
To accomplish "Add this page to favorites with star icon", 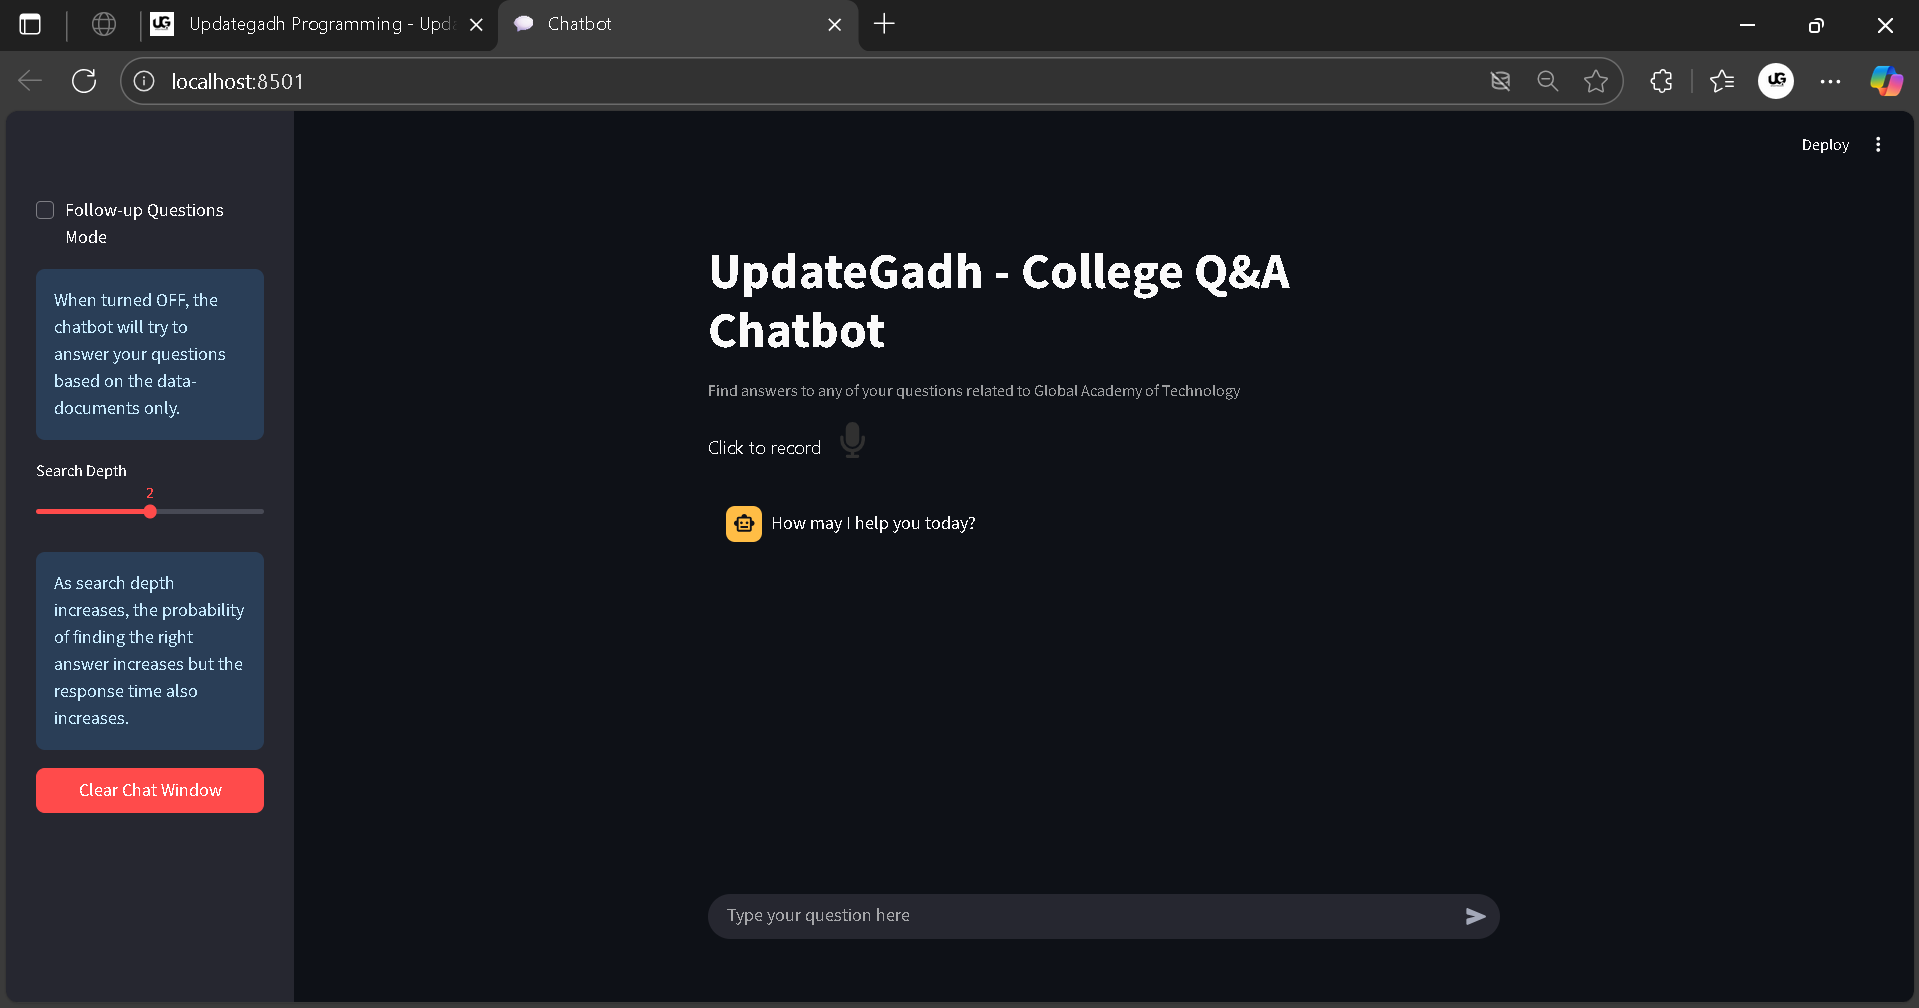I will pyautogui.click(x=1595, y=81).
